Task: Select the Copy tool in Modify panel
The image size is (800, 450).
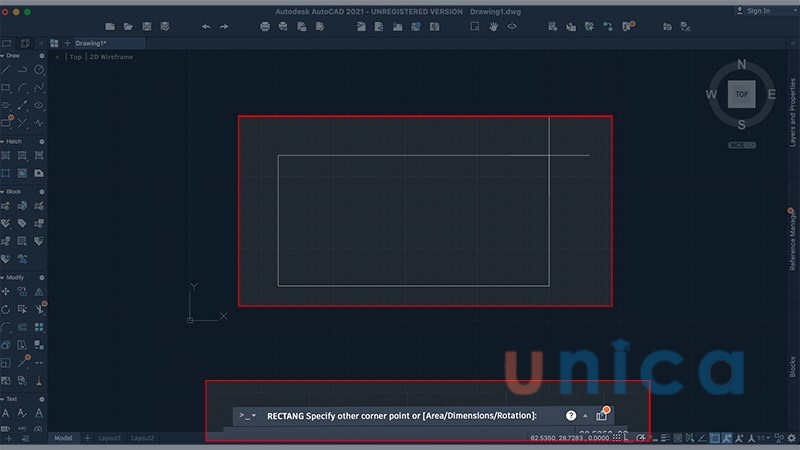Action: (22, 292)
